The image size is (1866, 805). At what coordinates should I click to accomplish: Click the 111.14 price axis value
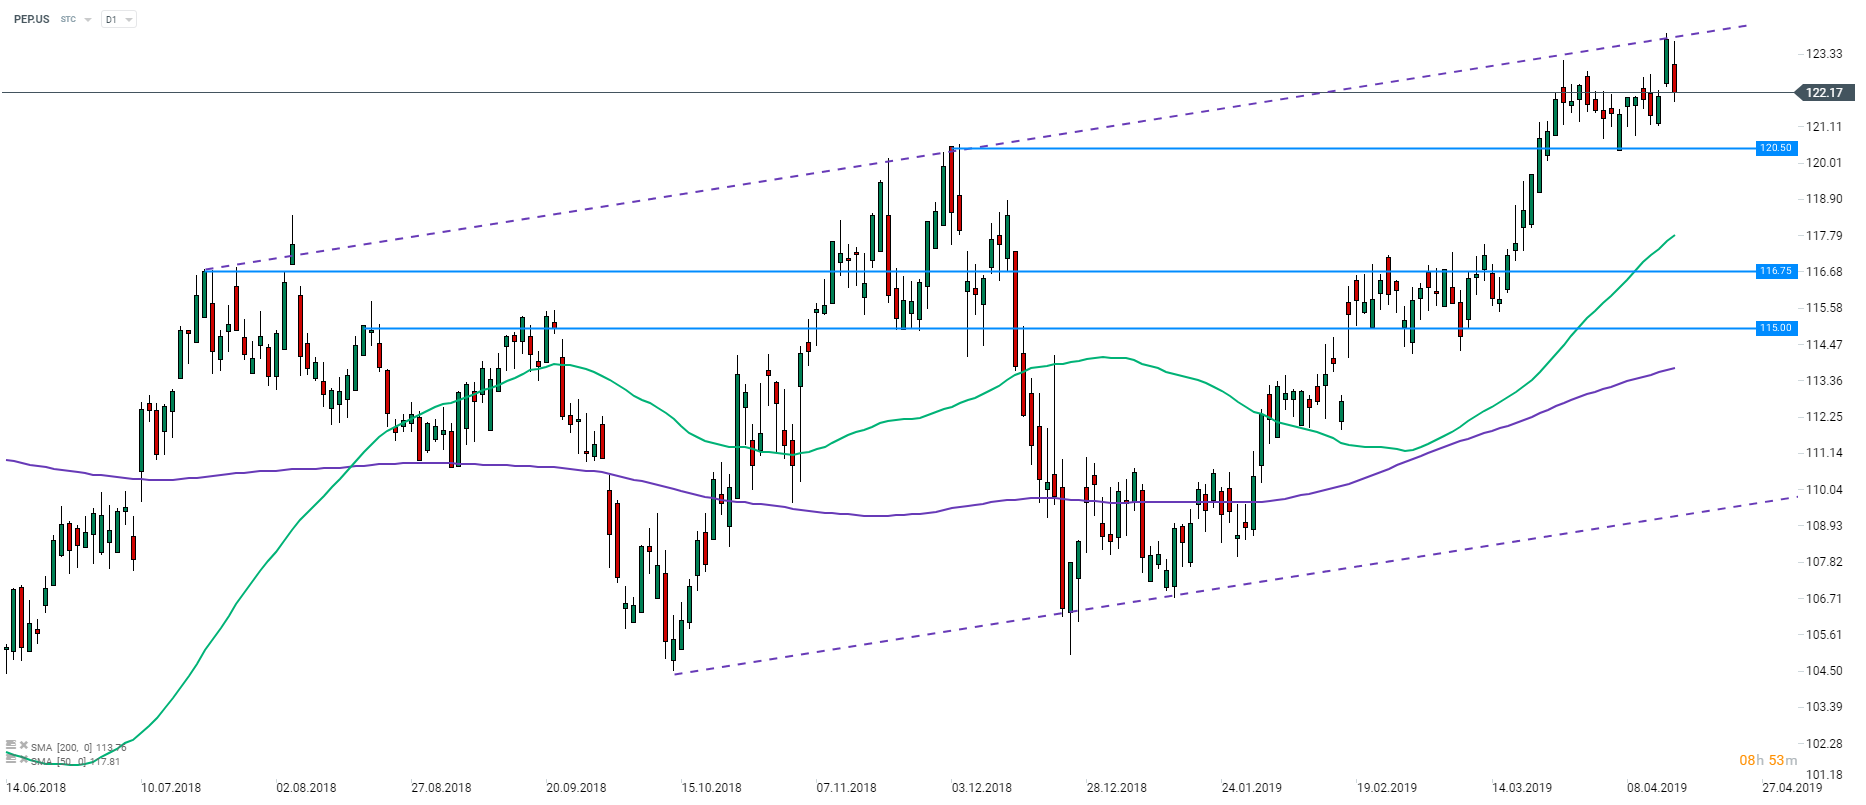click(x=1824, y=453)
